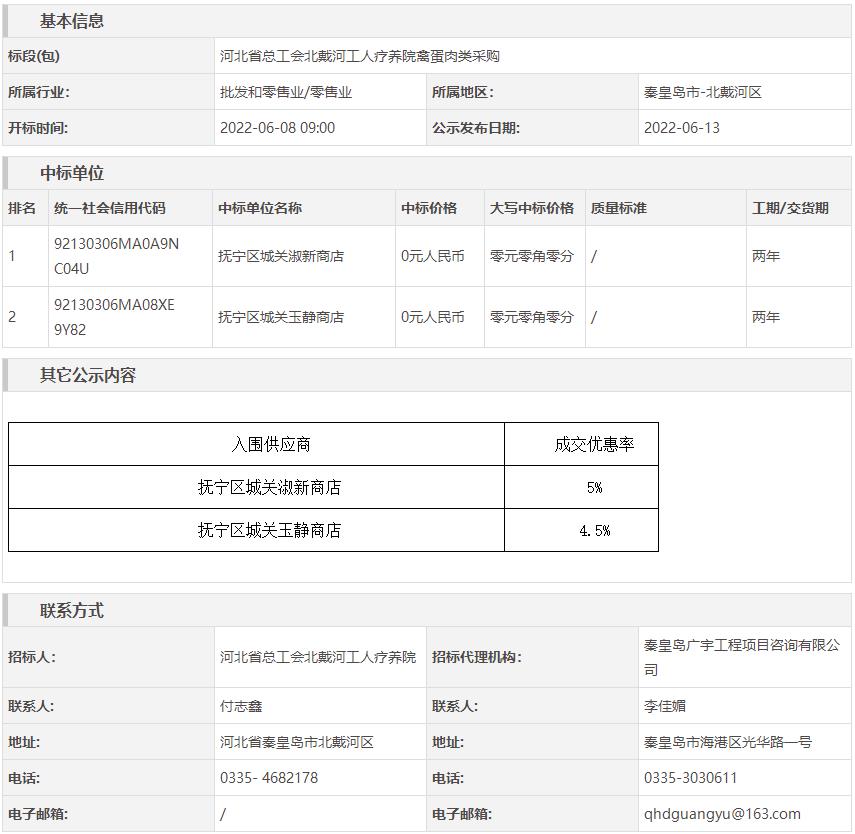Click the region value 秦皇岛市-北戴河区
This screenshot has height=834, width=855.
pyautogui.click(x=703, y=93)
